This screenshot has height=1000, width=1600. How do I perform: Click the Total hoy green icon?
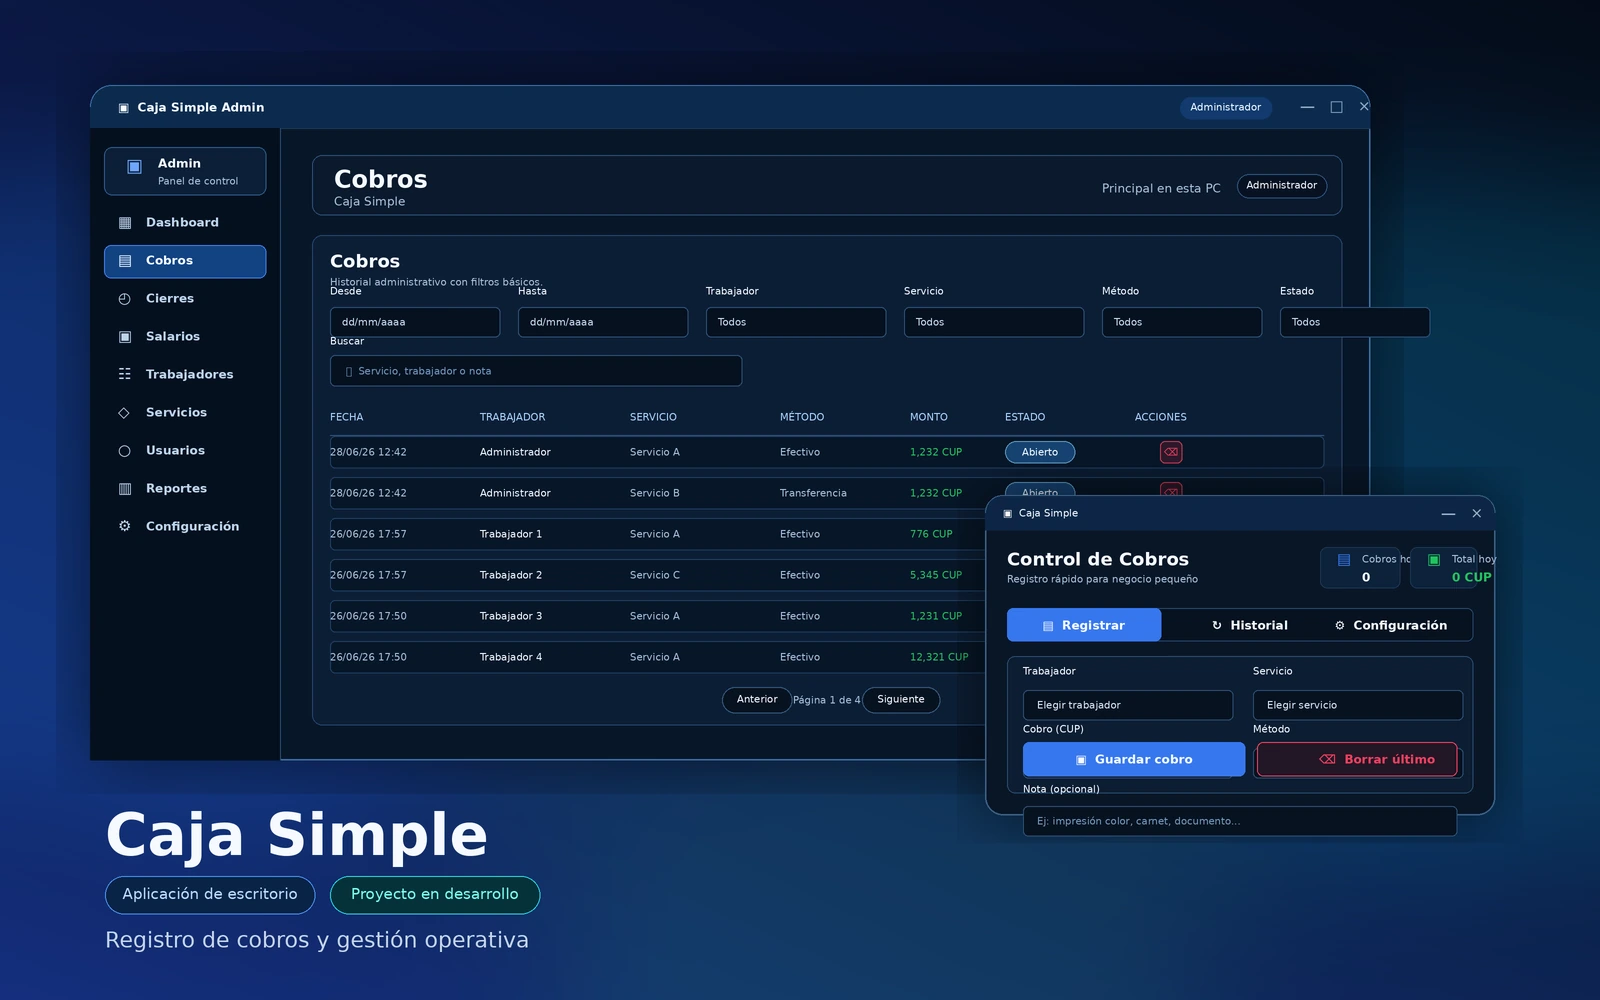point(1434,560)
